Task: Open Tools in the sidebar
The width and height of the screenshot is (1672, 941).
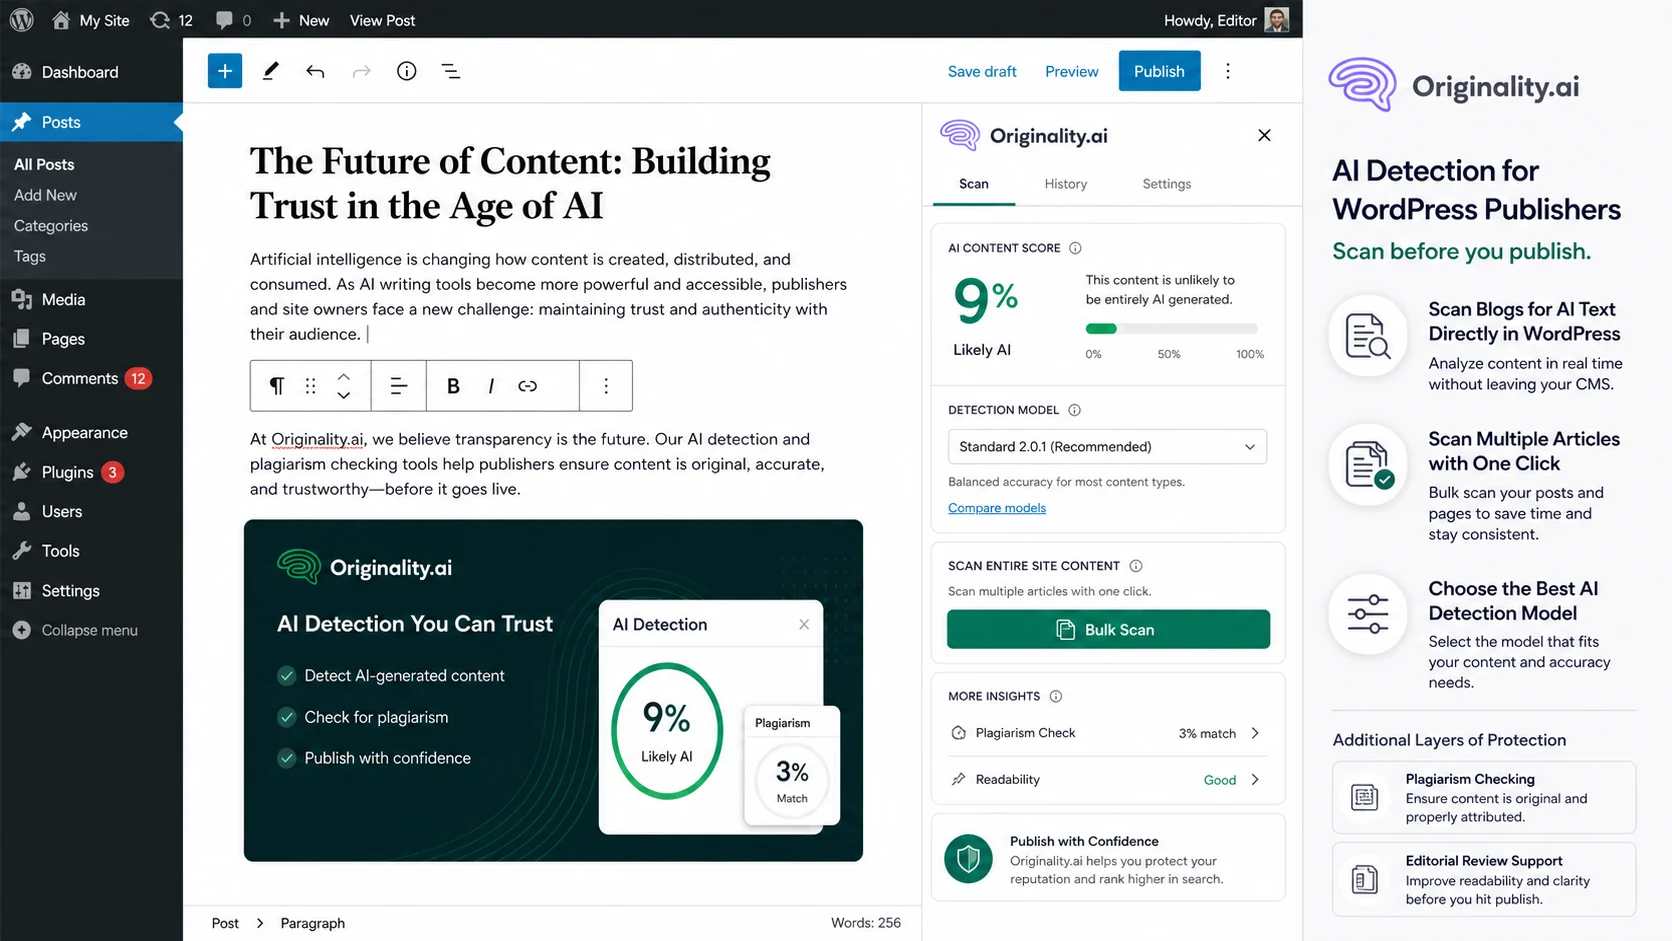Action: coord(91,551)
